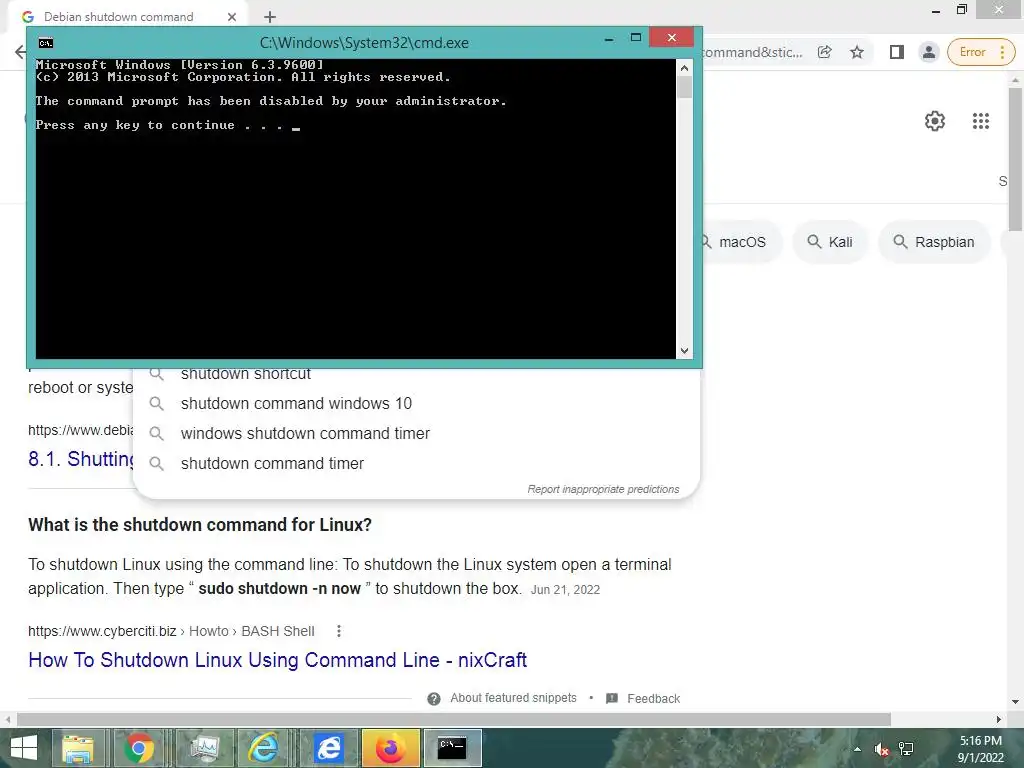Open 'How To Shutdown Linux Using Command Line - nixCraft'

278,660
